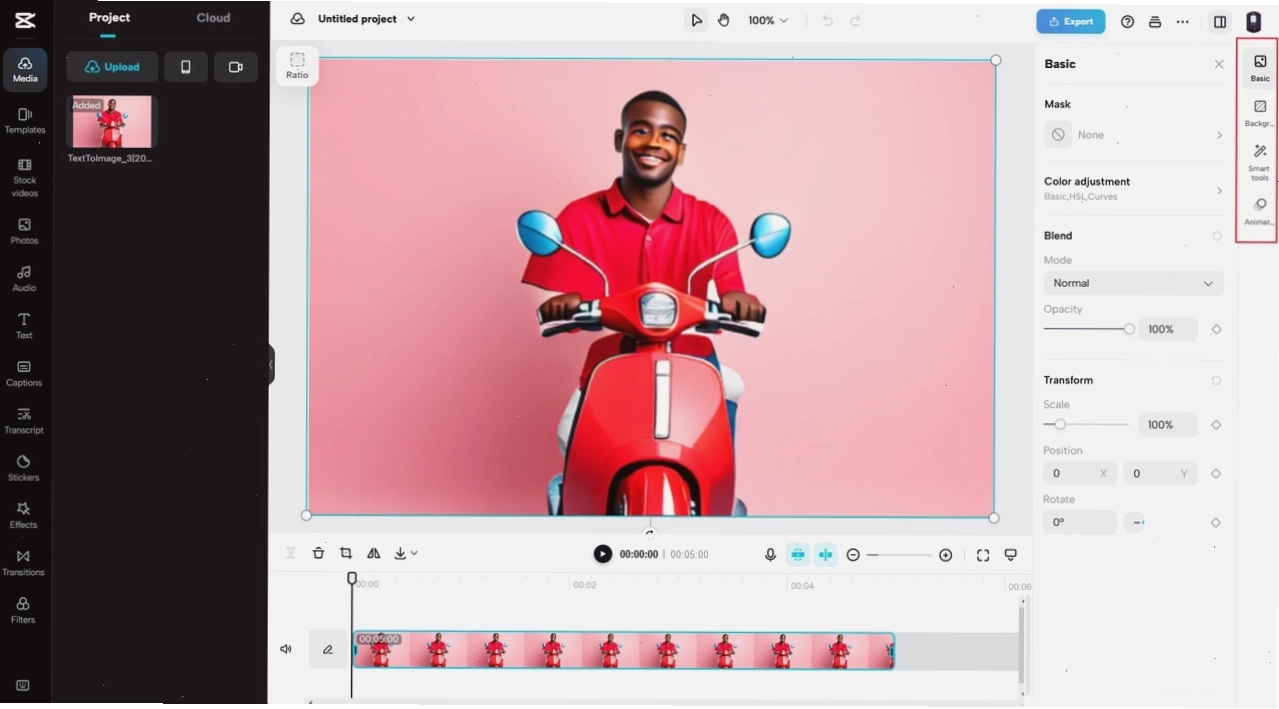Image resolution: width=1279 pixels, height=709 pixels.
Task: Open the Photos panel
Action: tap(25, 231)
